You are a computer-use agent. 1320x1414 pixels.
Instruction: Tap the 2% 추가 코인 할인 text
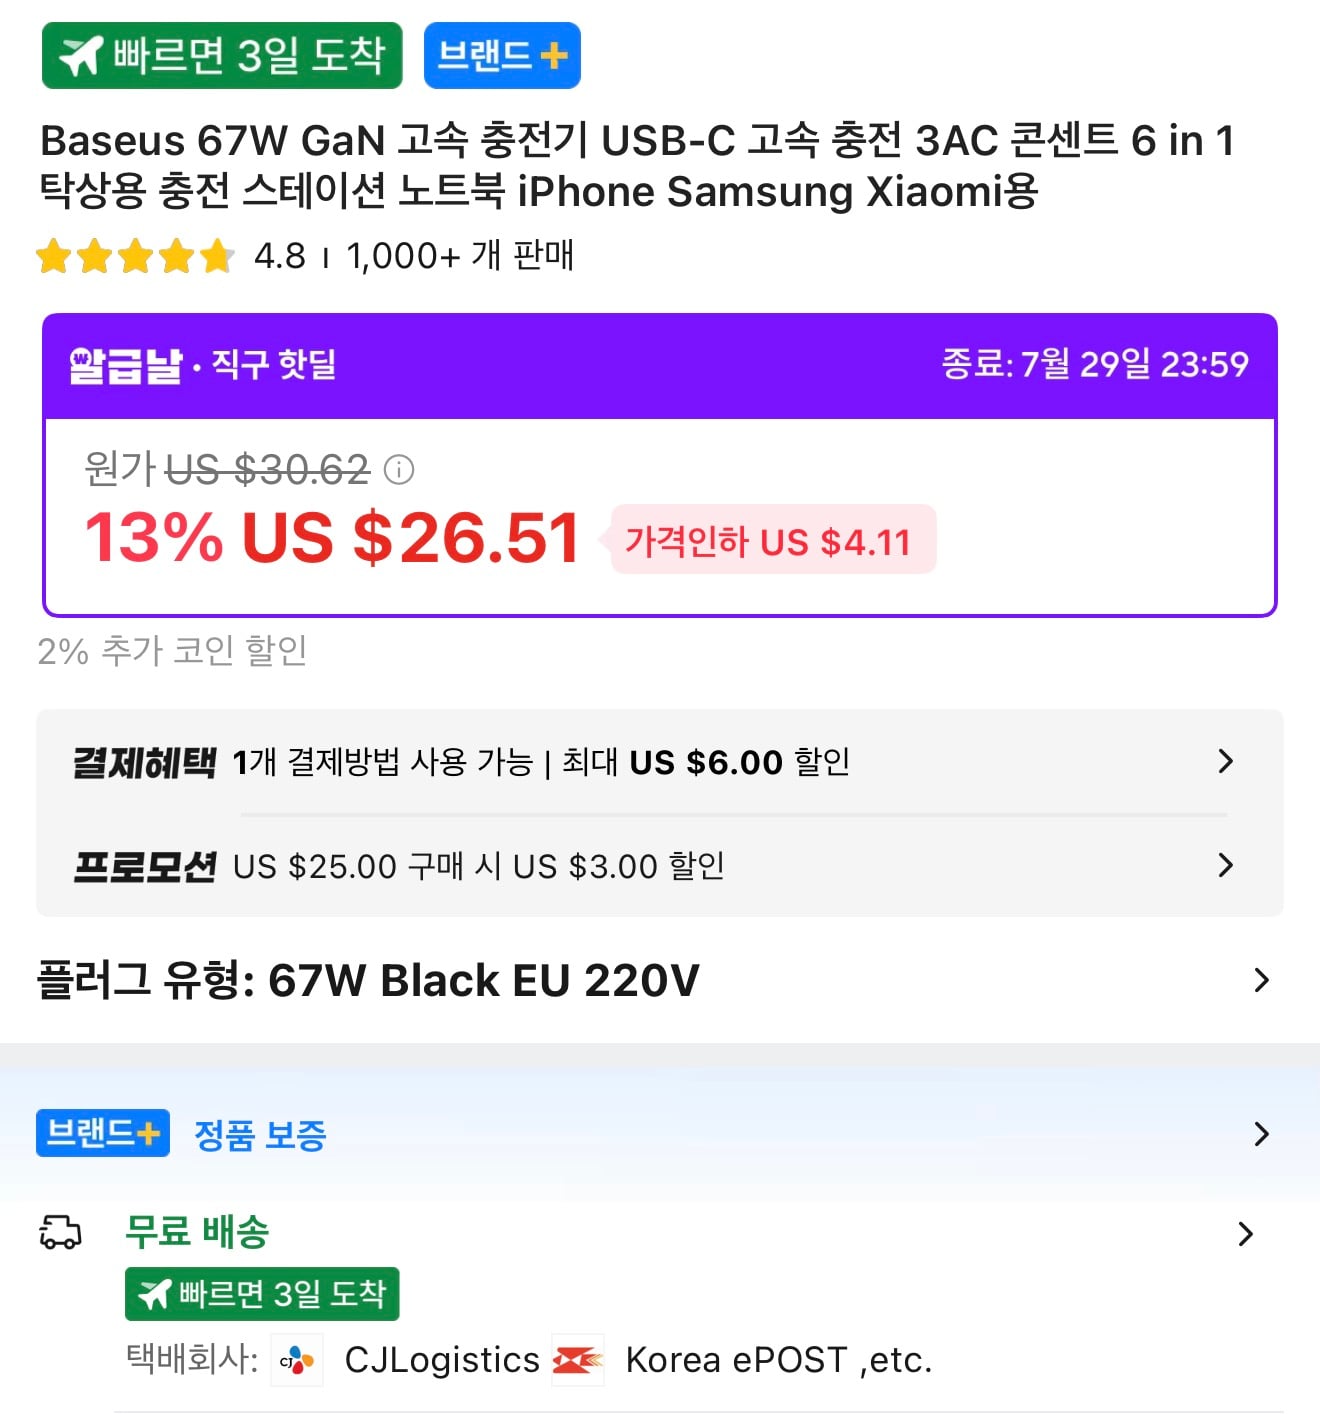coord(172,651)
